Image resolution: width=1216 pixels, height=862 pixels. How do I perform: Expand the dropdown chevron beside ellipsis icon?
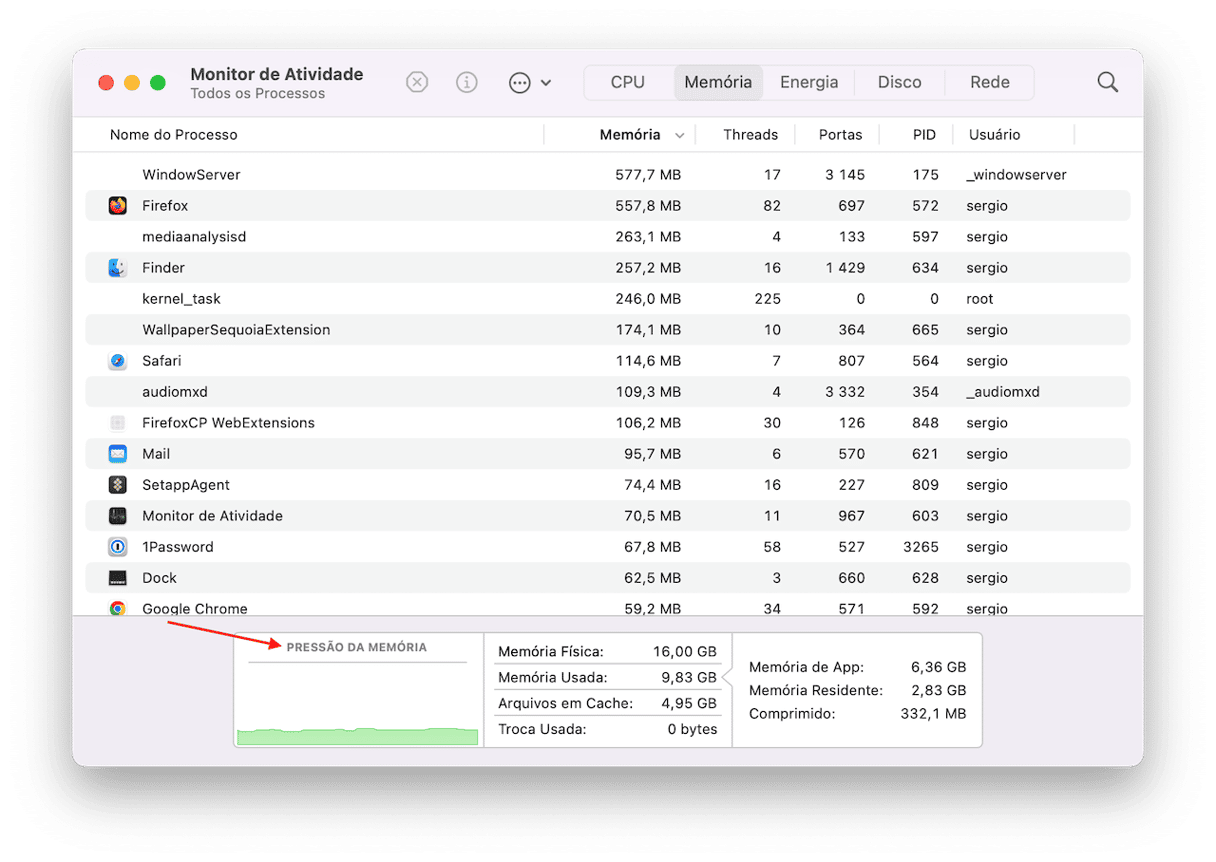(x=546, y=83)
